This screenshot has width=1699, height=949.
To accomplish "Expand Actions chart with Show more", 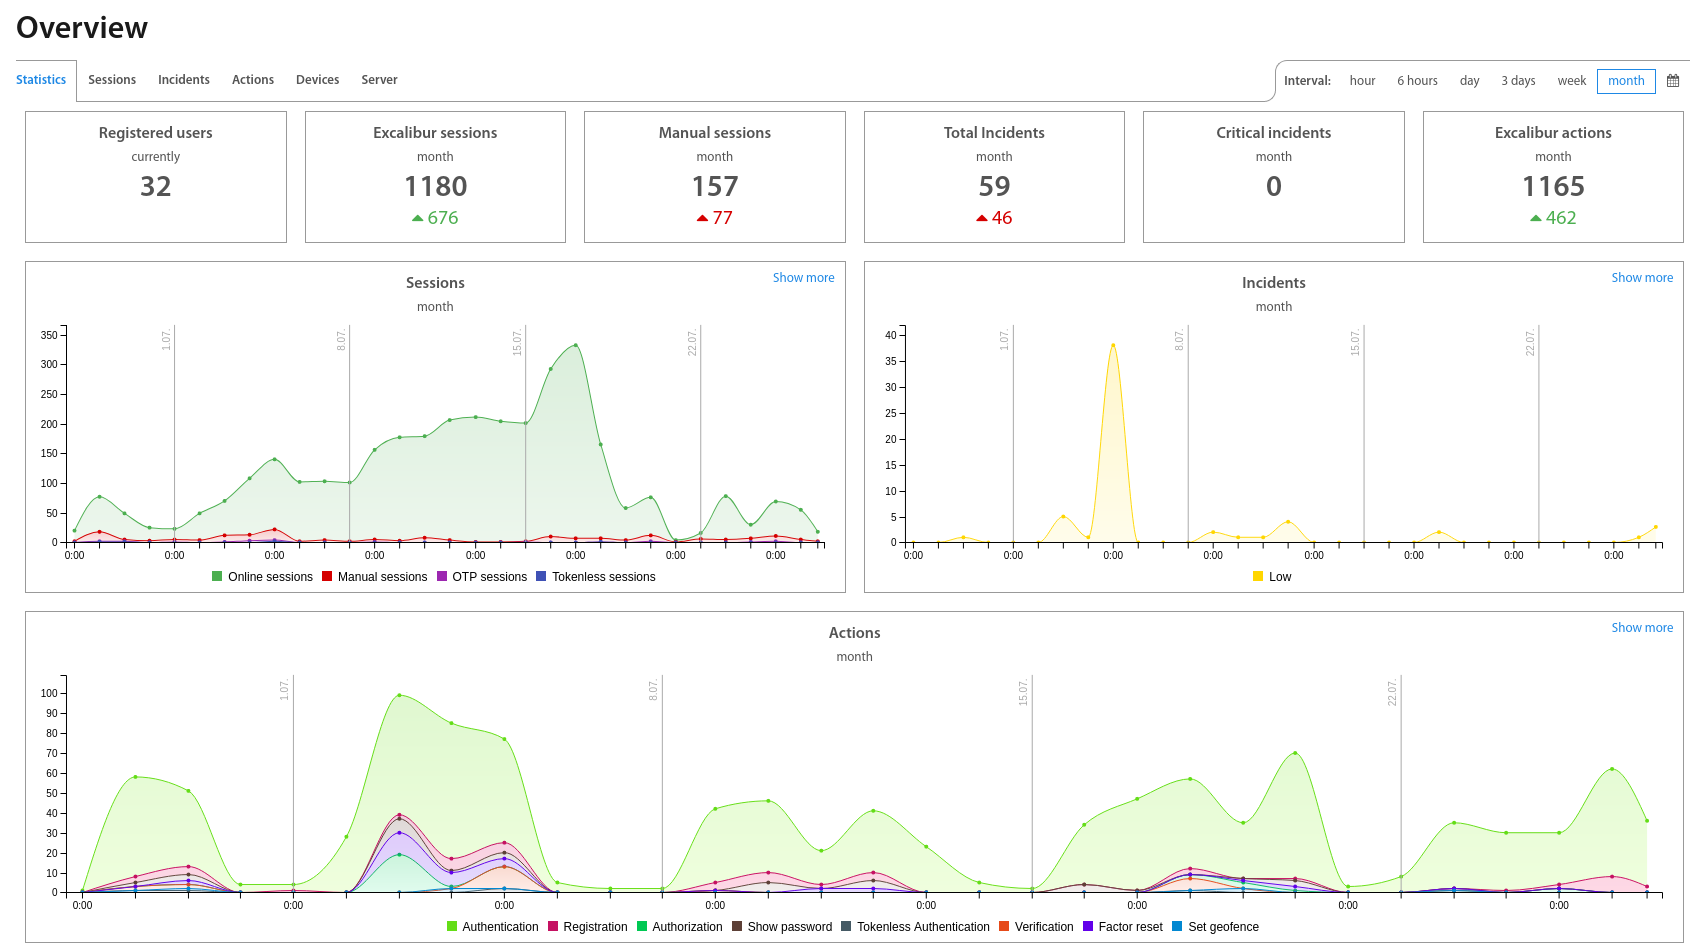I will click(x=1641, y=628).
